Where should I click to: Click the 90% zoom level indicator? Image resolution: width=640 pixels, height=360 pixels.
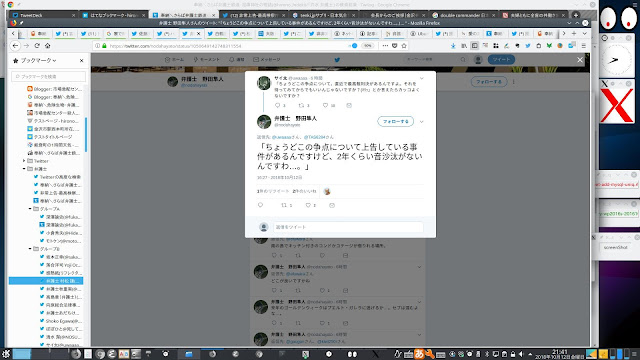(x=368, y=46)
